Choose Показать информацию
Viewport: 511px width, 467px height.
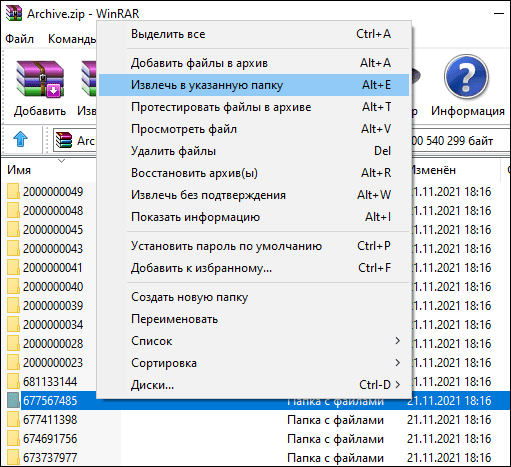[x=254, y=217]
